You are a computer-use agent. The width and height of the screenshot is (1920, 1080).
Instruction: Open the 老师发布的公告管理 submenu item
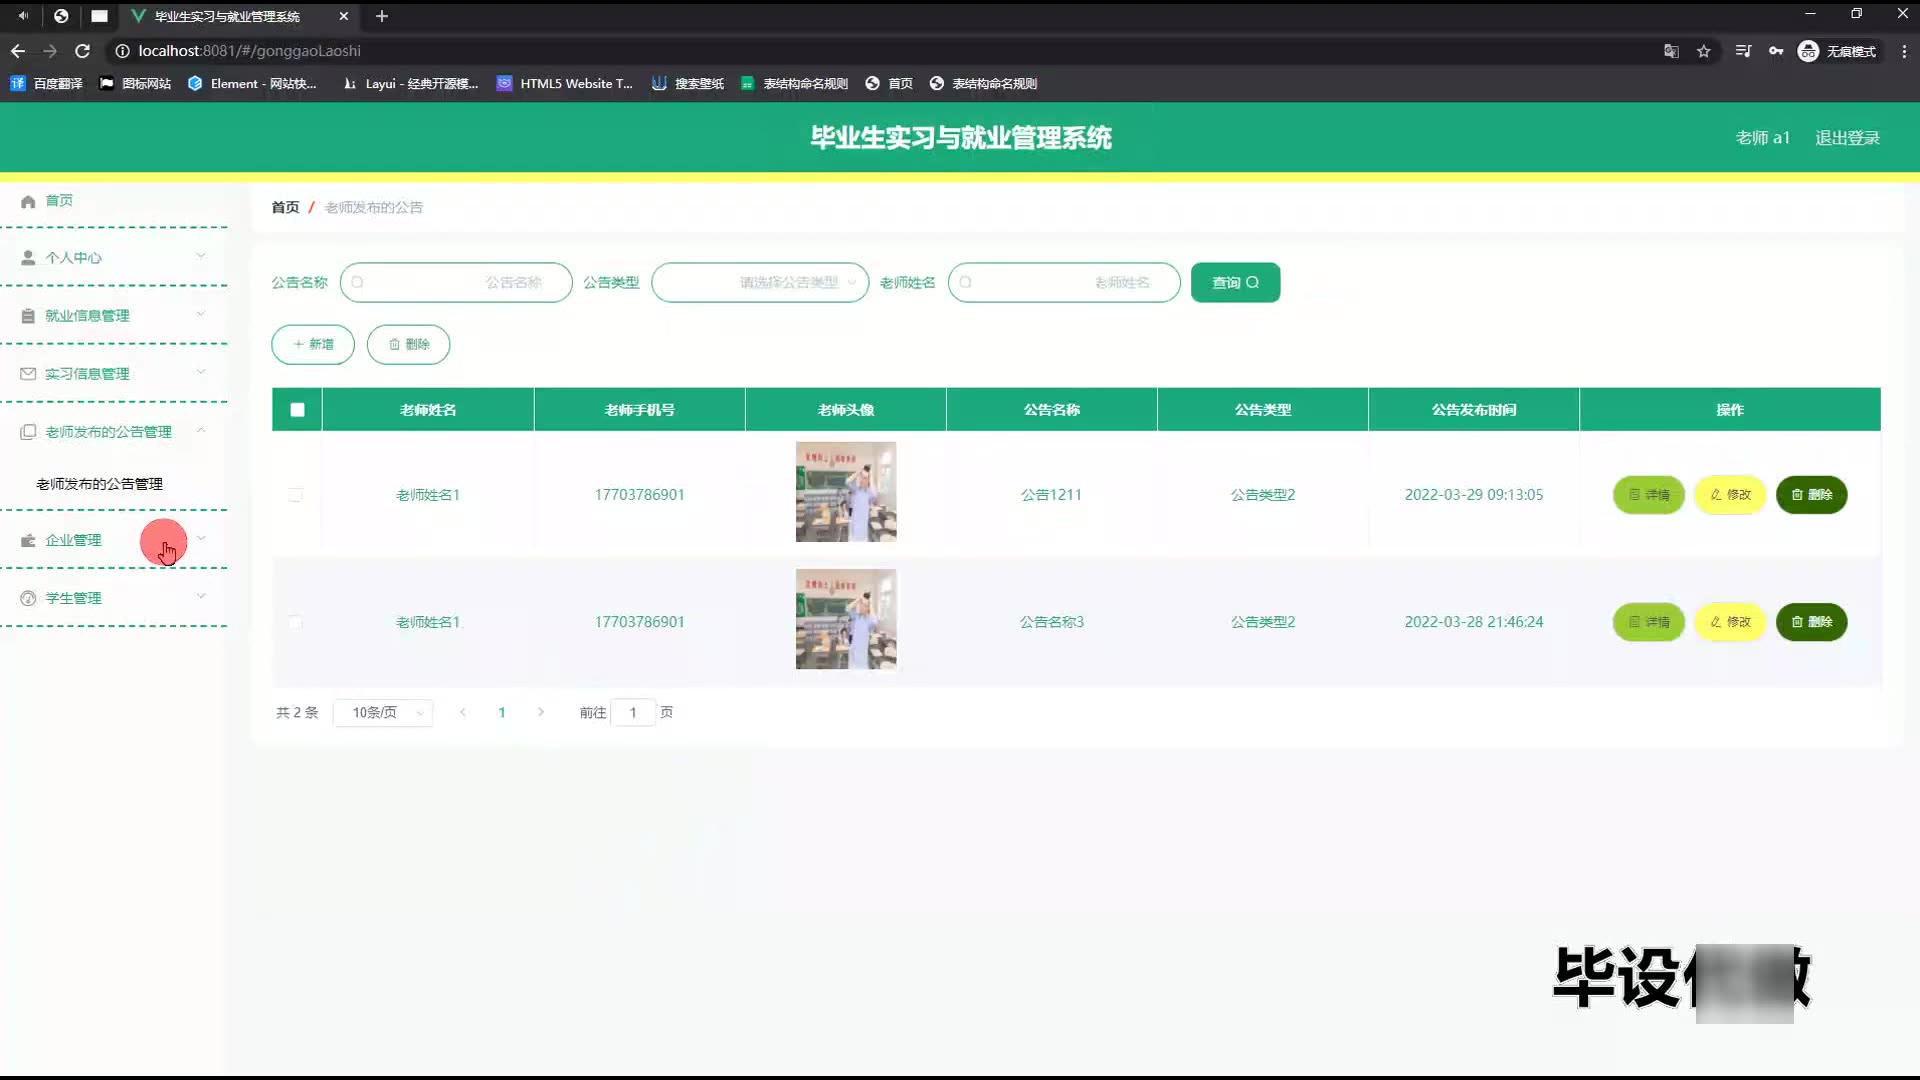click(100, 484)
